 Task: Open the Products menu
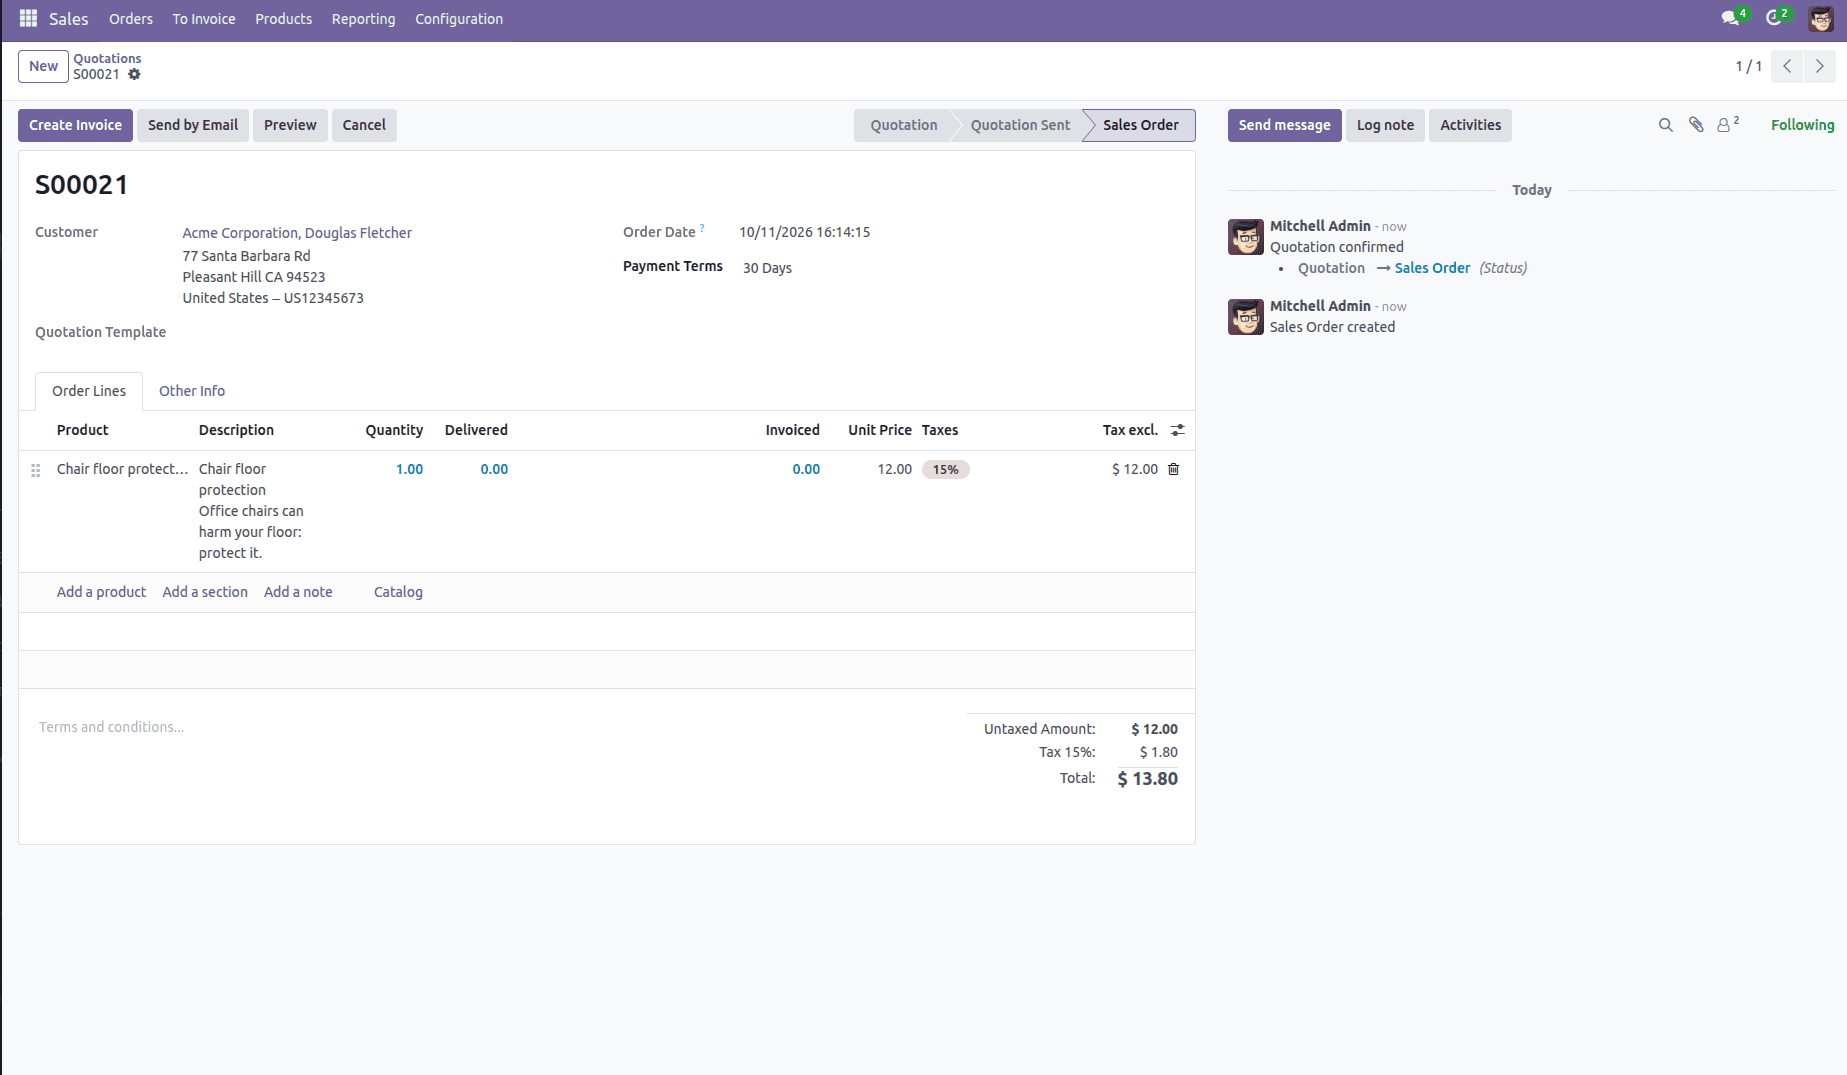pyautogui.click(x=283, y=19)
